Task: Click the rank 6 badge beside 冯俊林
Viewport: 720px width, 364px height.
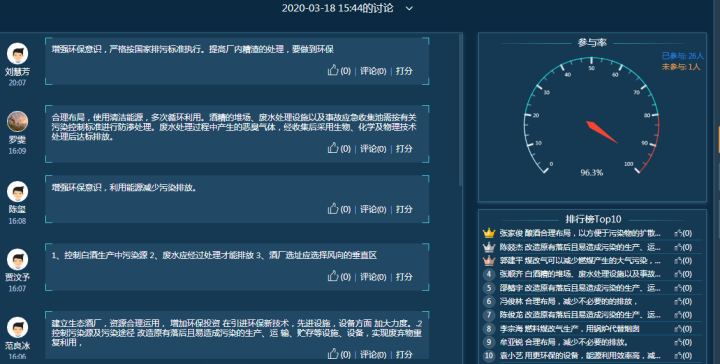Action: [x=489, y=301]
